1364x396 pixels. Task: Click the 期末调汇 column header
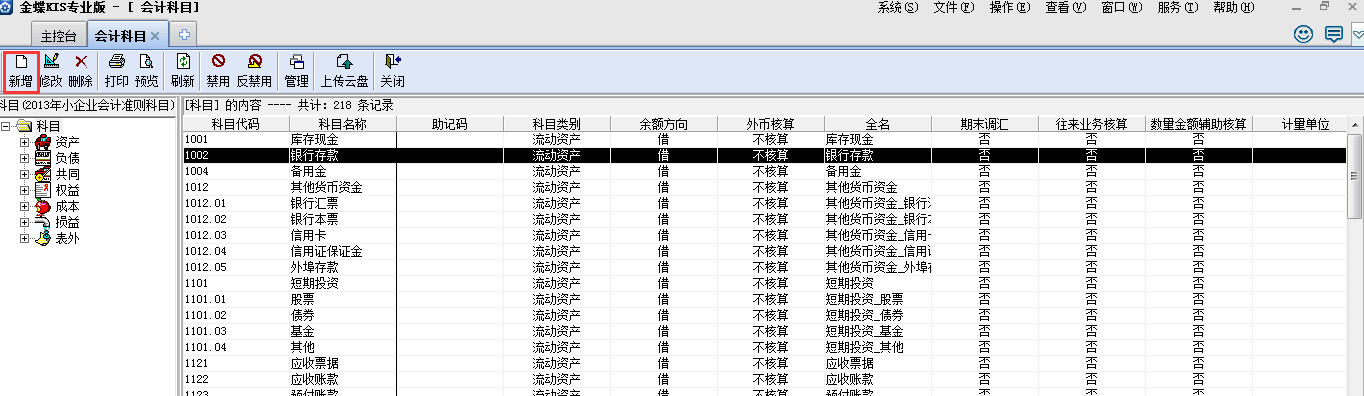(x=985, y=125)
